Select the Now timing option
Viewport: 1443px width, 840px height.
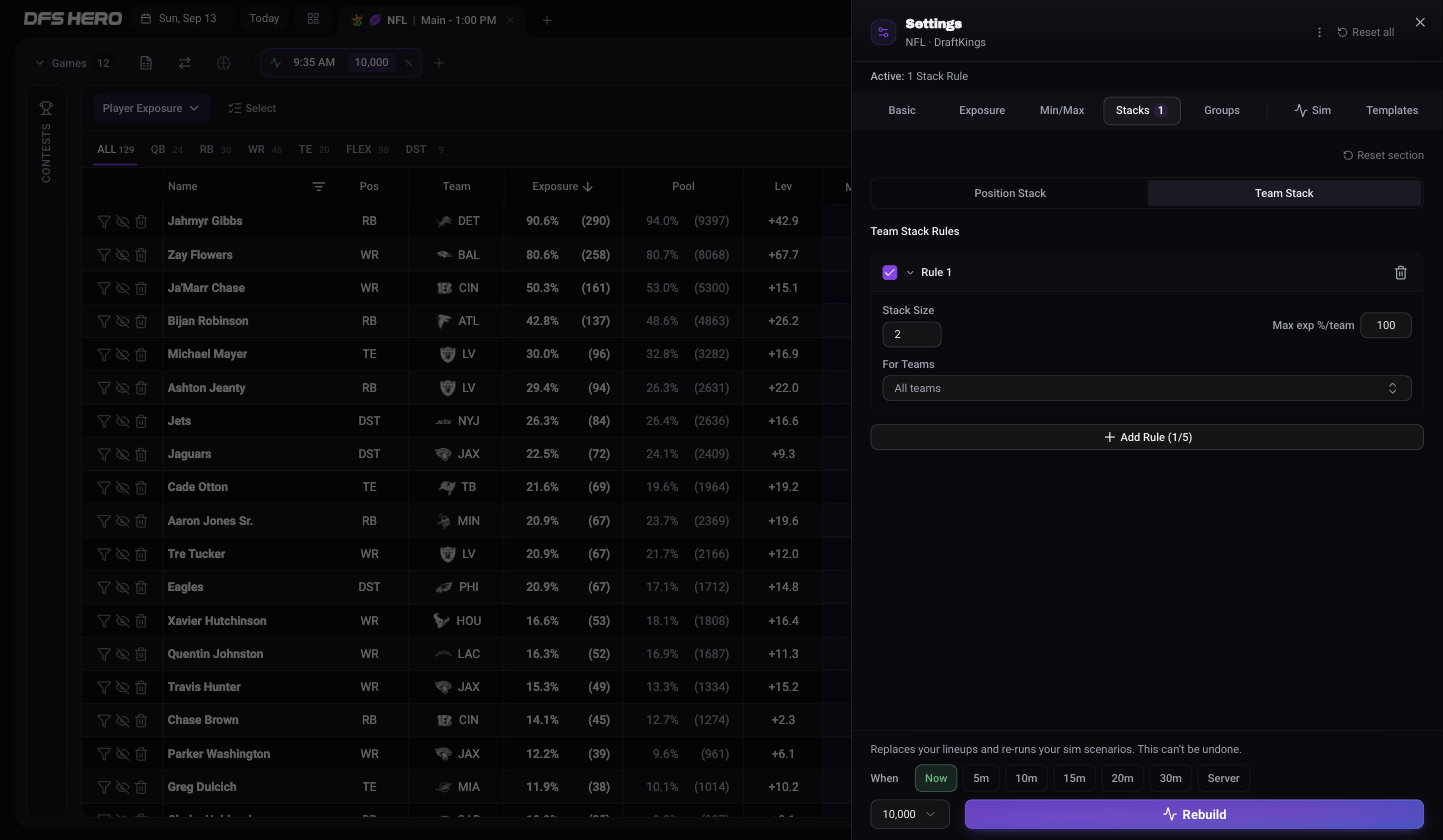(936, 778)
